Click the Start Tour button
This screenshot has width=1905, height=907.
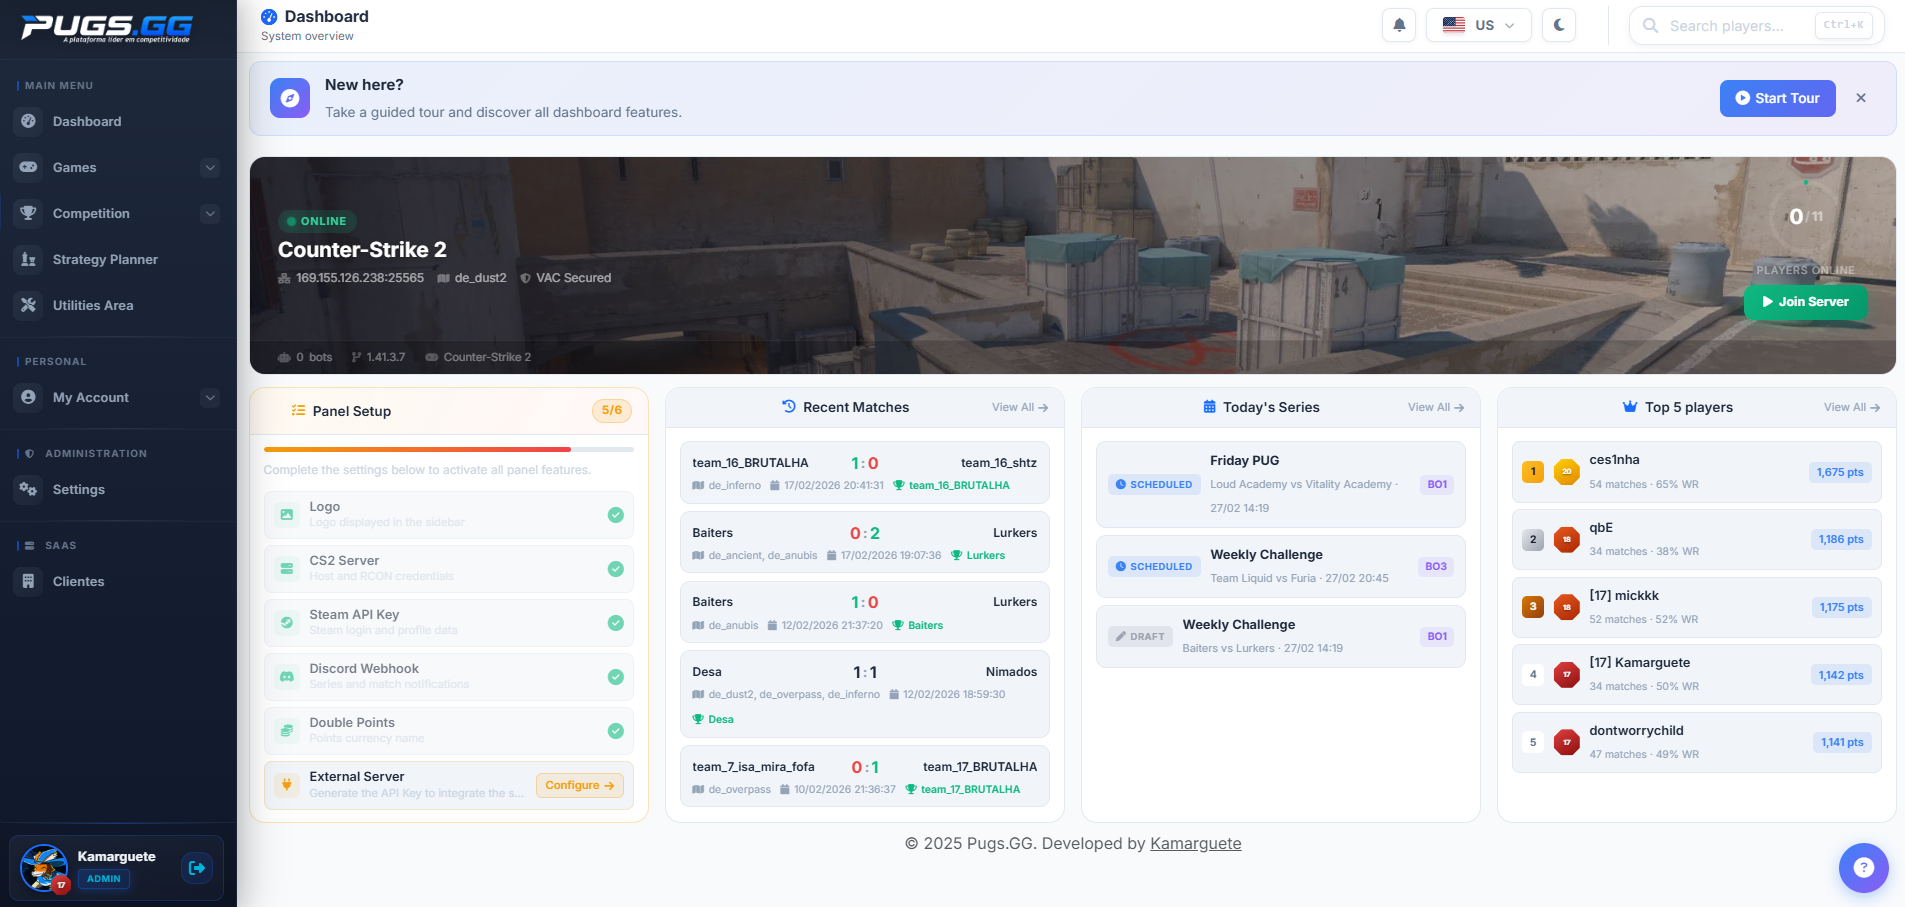[1777, 98]
